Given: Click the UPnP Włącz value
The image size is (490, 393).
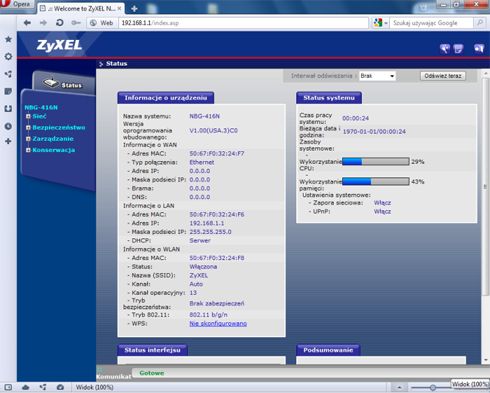Looking at the screenshot, I should [x=382, y=211].
